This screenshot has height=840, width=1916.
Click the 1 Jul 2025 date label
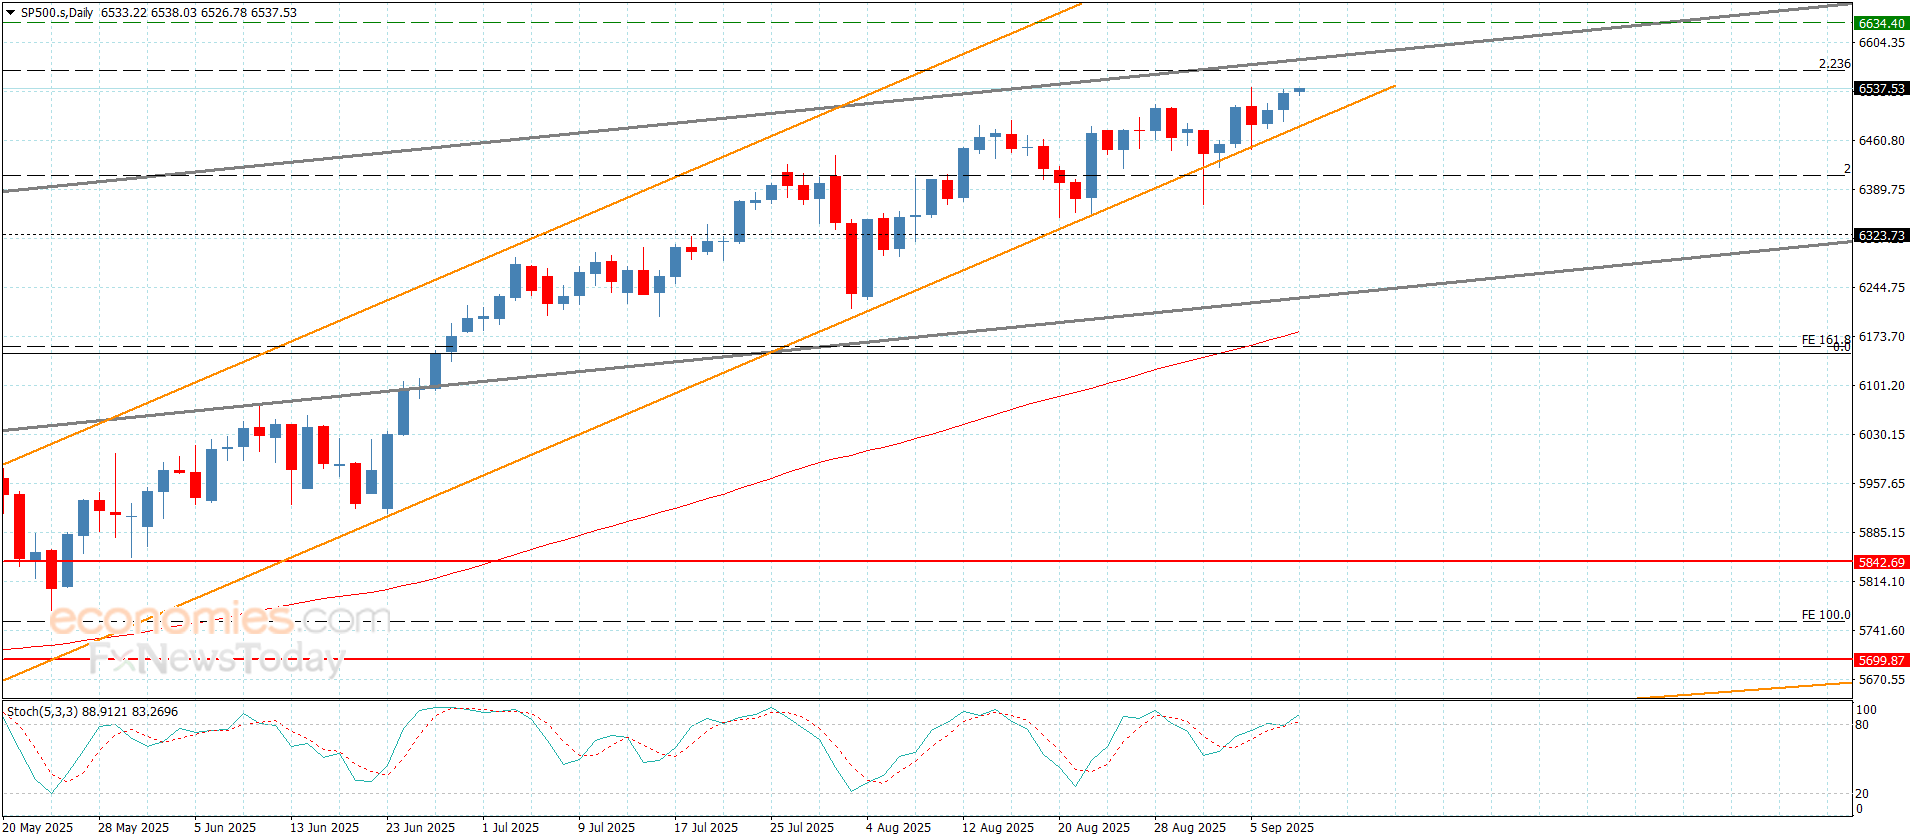pyautogui.click(x=510, y=827)
